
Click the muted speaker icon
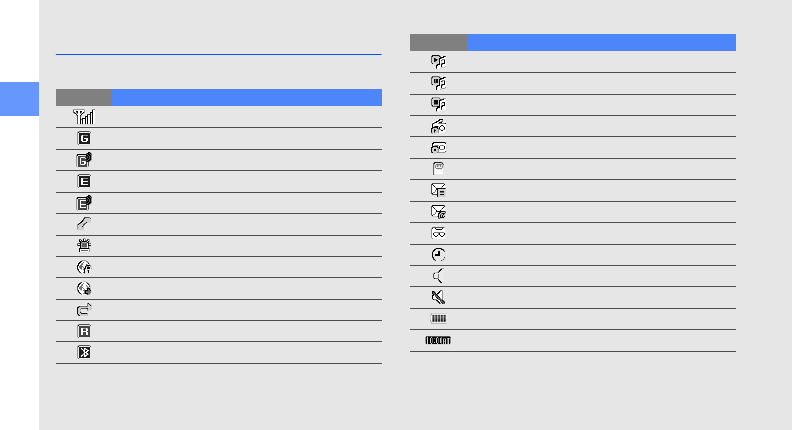click(x=438, y=297)
